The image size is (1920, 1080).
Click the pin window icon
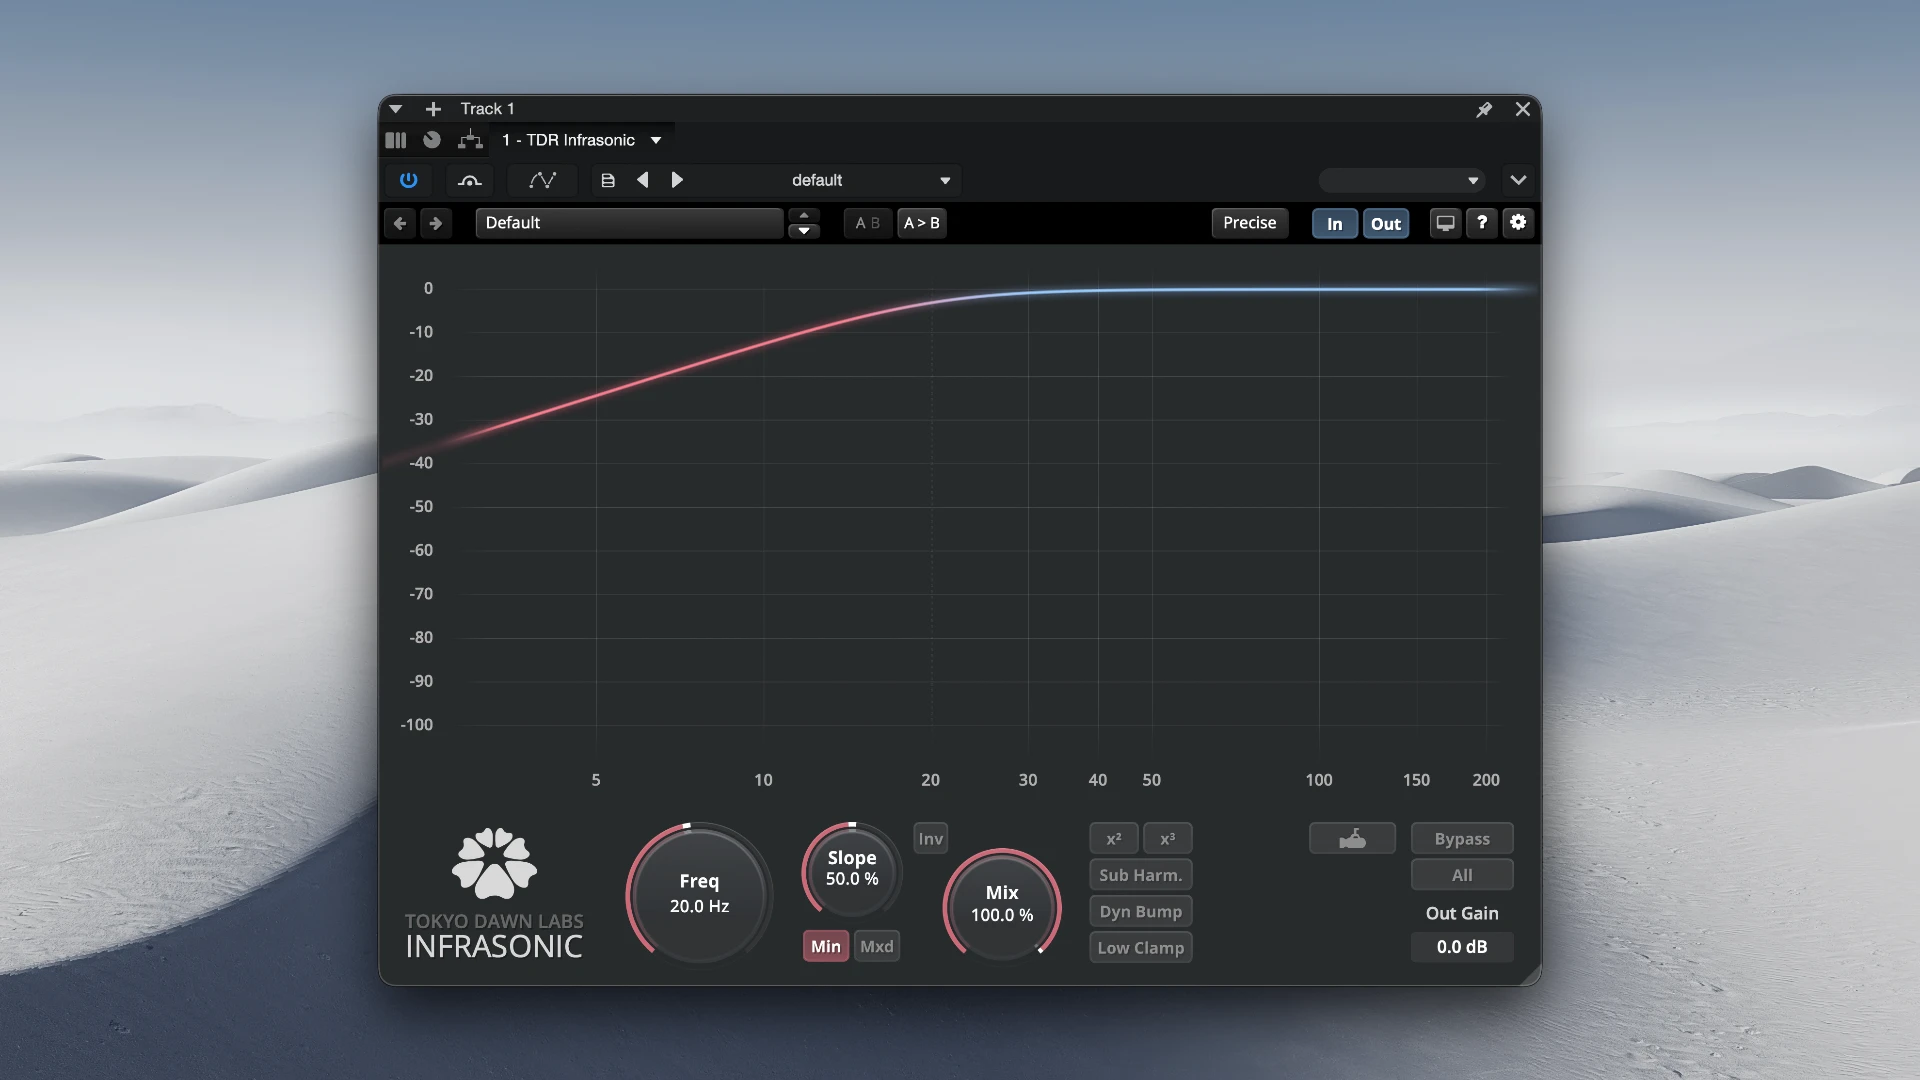click(x=1484, y=109)
